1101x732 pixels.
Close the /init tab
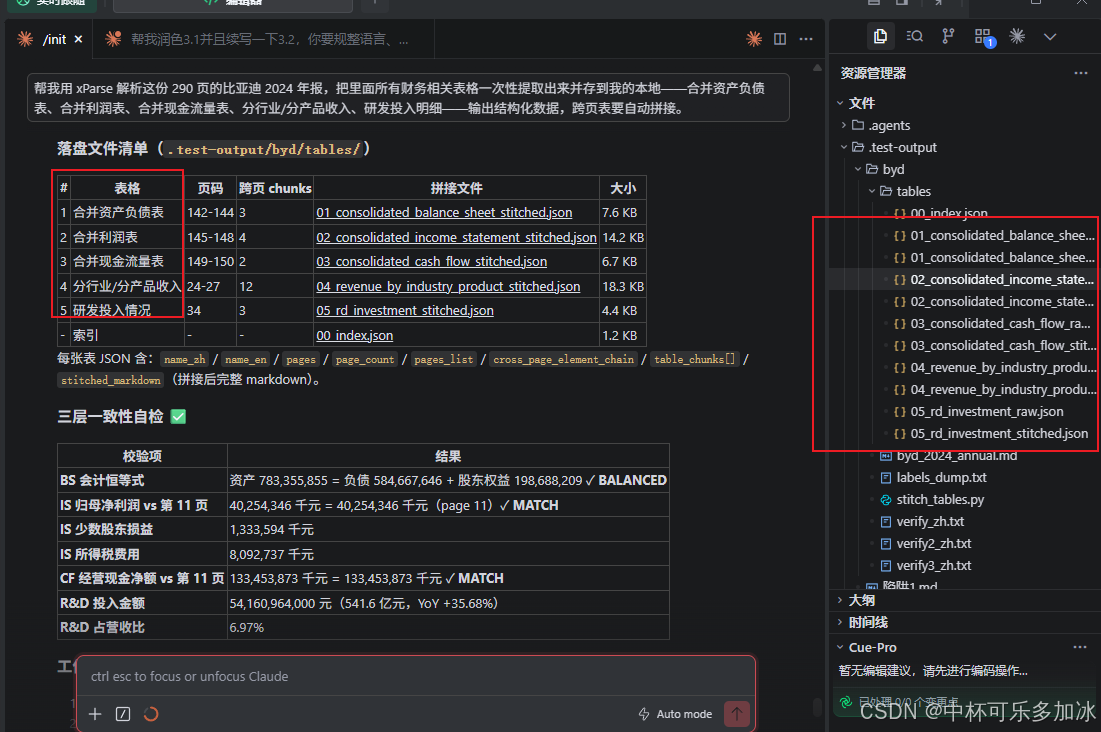point(79,39)
